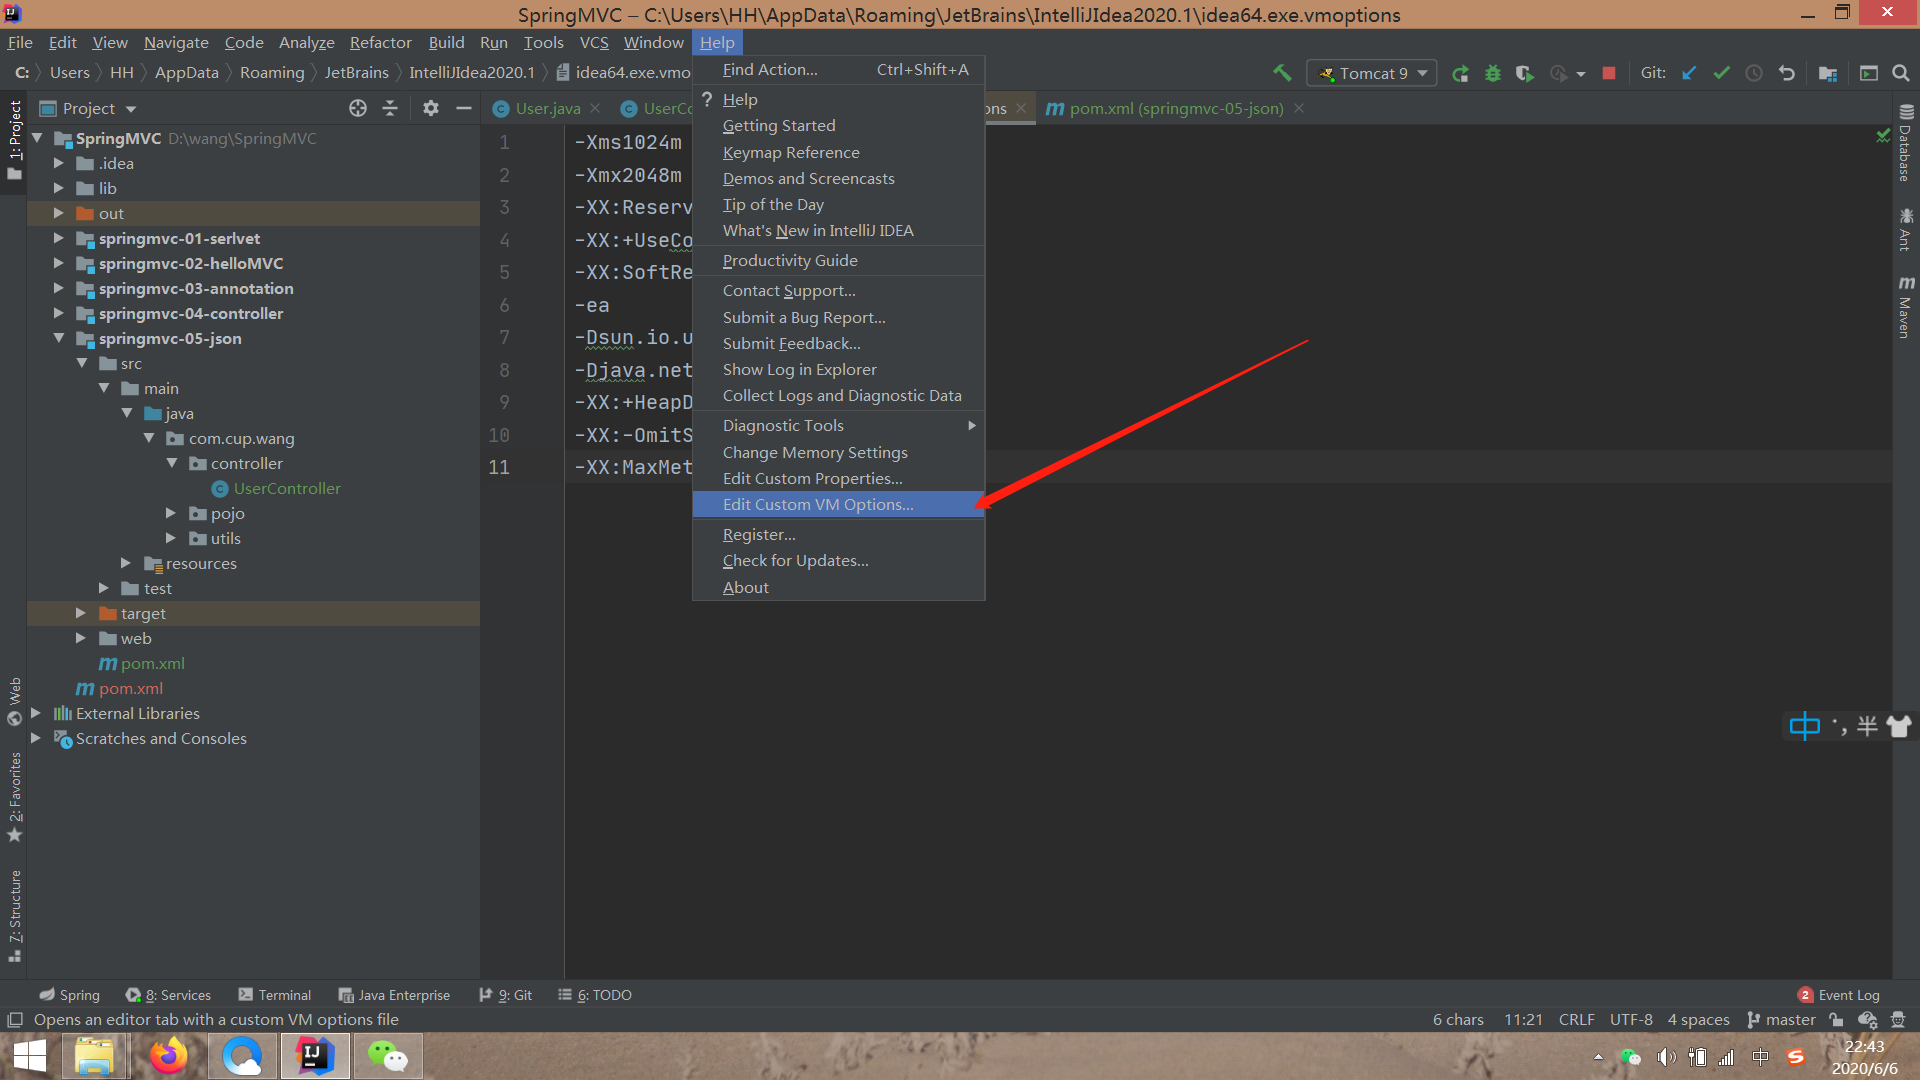Screen dimensions: 1920x1080
Task: Commit changes via the green checkmark icon
Action: (x=1722, y=72)
